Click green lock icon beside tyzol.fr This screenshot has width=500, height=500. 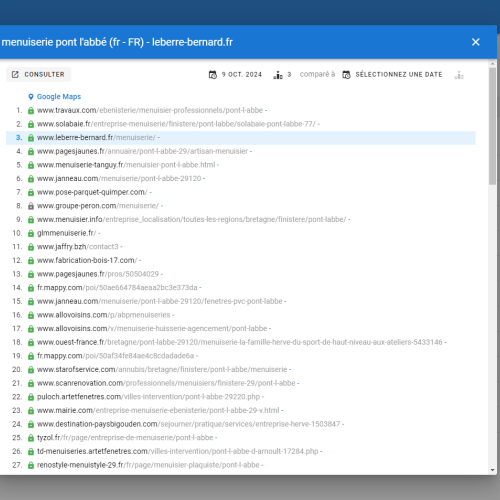tap(31, 439)
